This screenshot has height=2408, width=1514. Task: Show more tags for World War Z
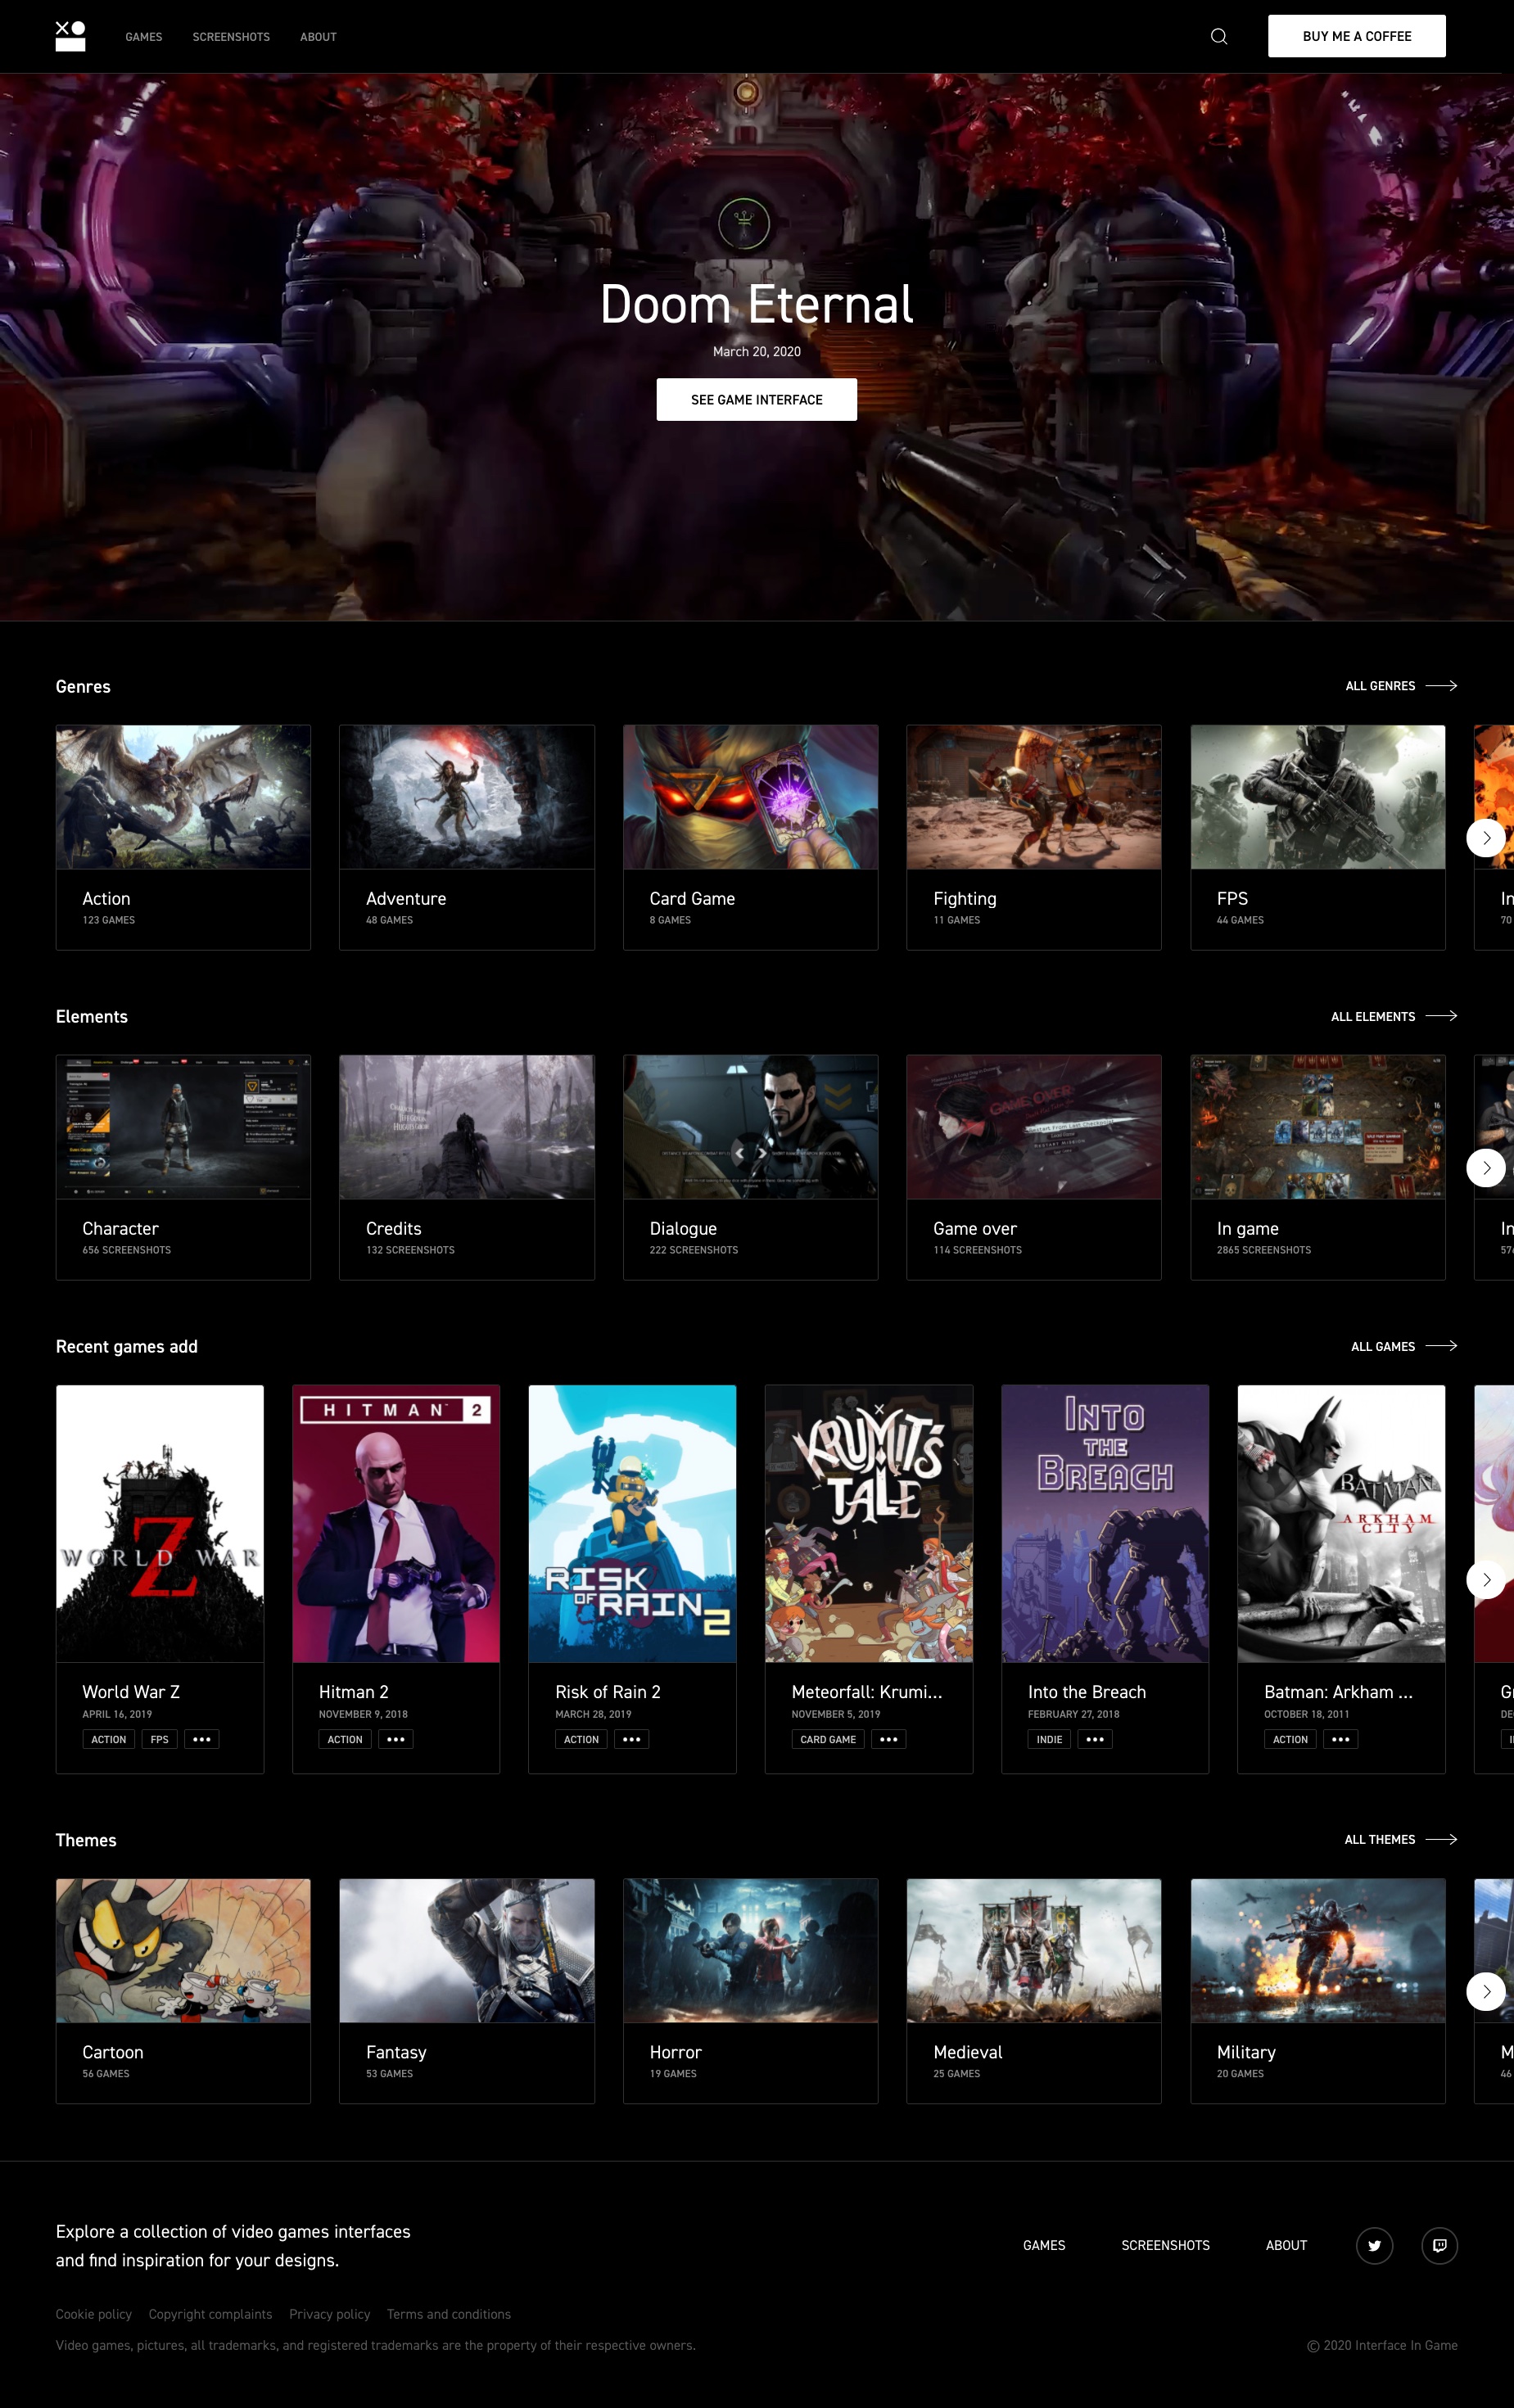pos(202,1739)
